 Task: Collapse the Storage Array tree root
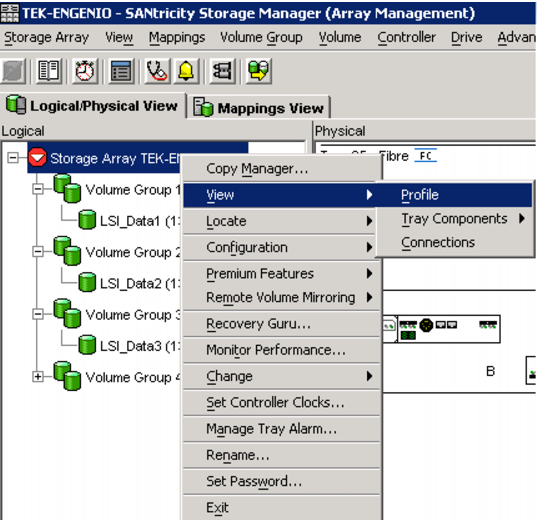coord(13,158)
